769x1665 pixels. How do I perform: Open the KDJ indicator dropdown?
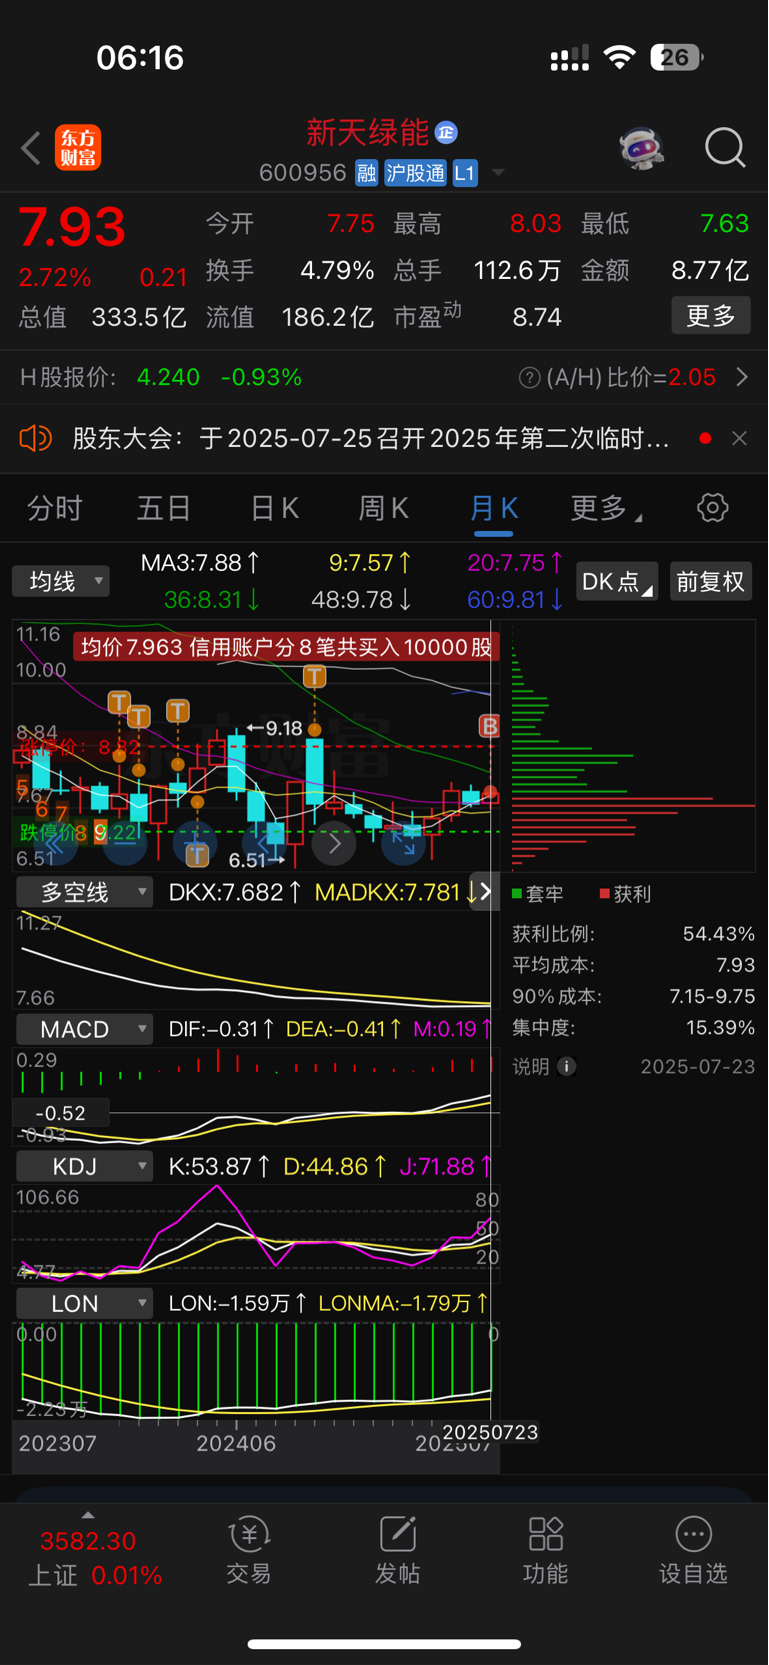[x=84, y=1166]
